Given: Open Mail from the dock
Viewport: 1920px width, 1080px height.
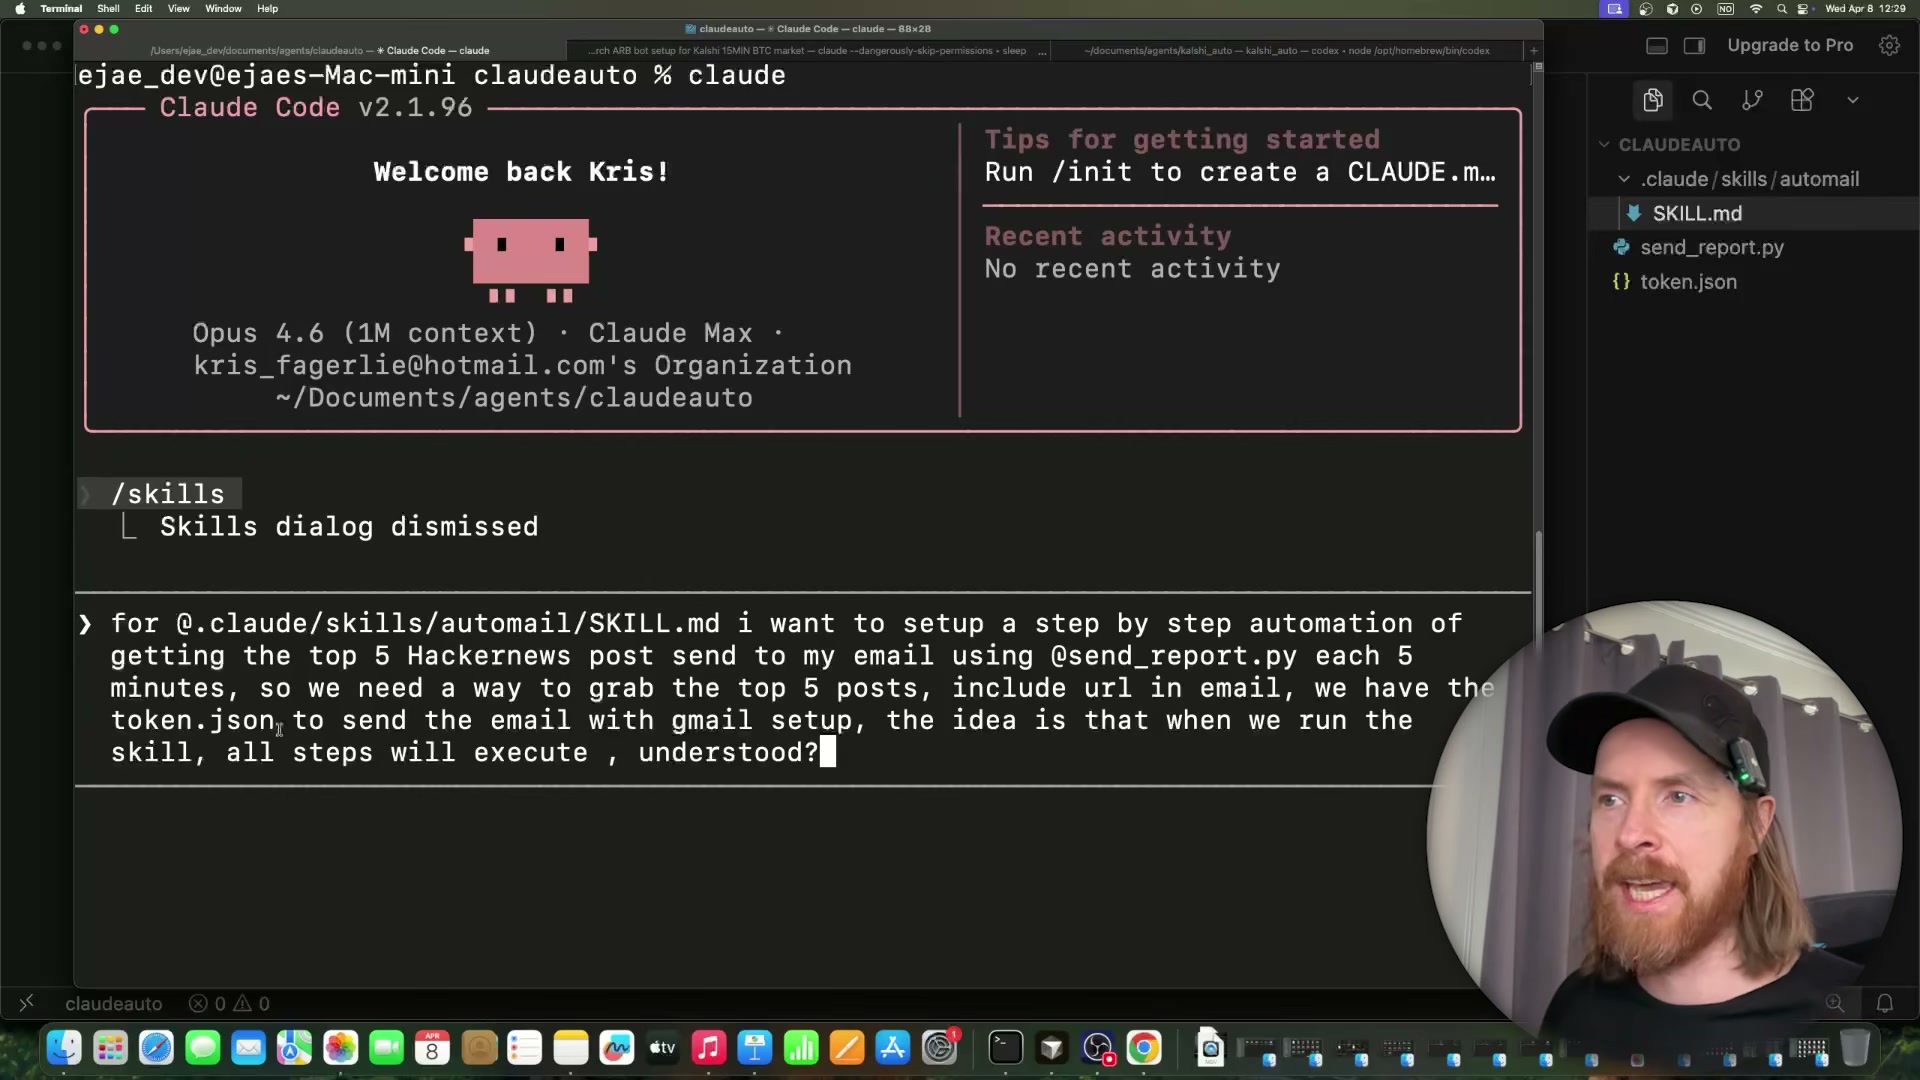Looking at the screenshot, I should tap(248, 1047).
